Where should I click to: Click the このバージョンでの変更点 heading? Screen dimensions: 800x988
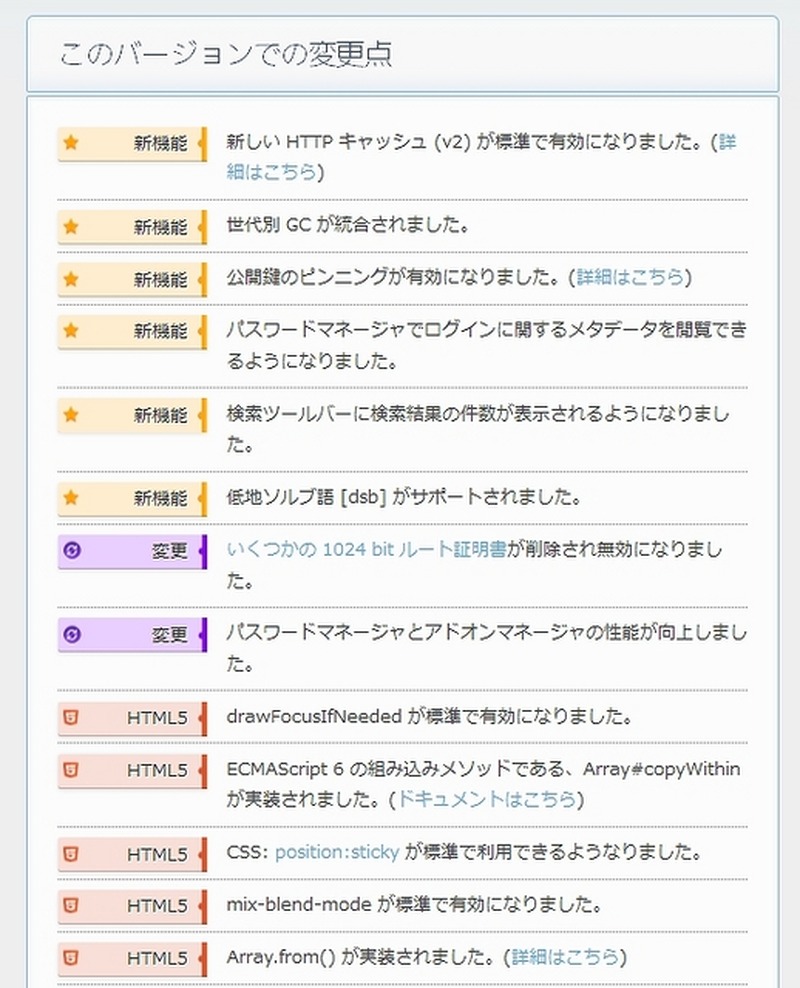(x=225, y=54)
